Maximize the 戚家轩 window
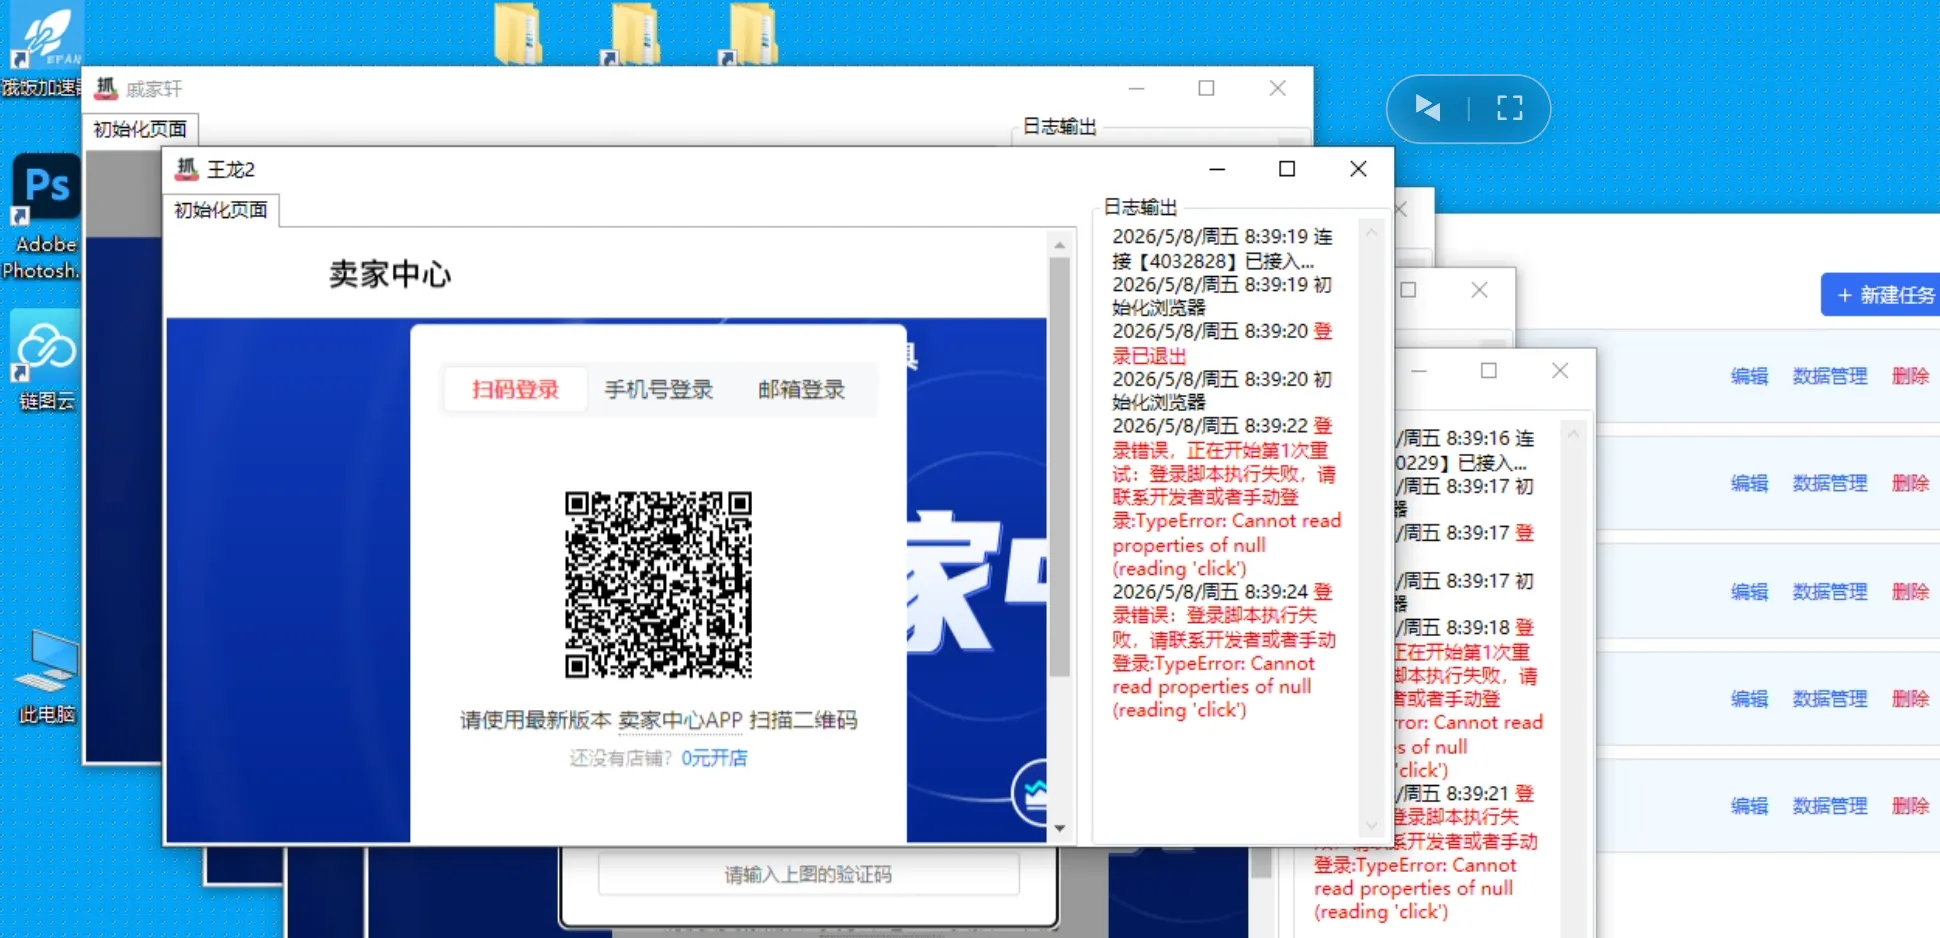The image size is (1940, 938). [x=1207, y=88]
